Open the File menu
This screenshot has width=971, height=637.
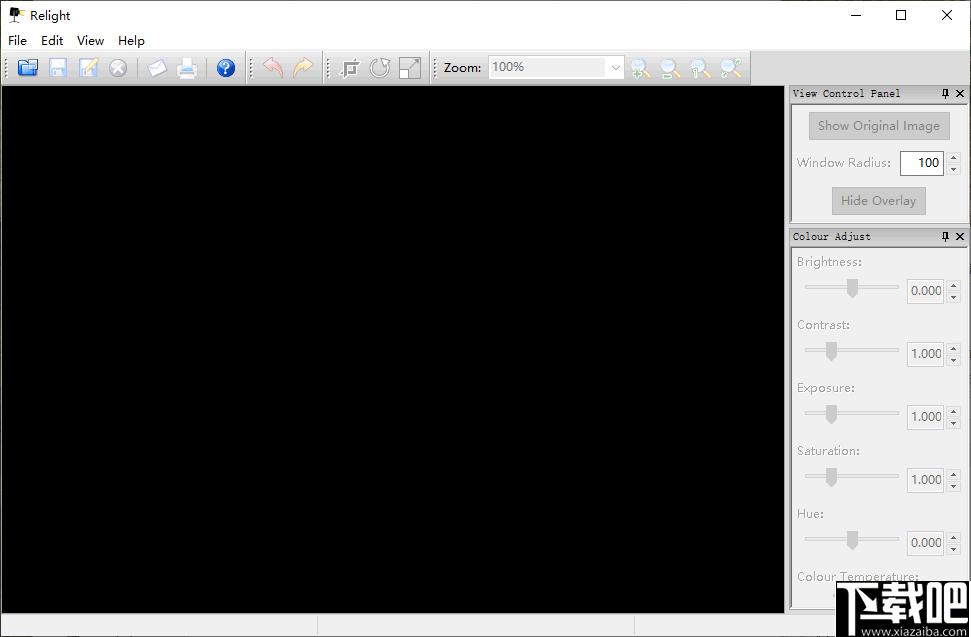tap(17, 41)
